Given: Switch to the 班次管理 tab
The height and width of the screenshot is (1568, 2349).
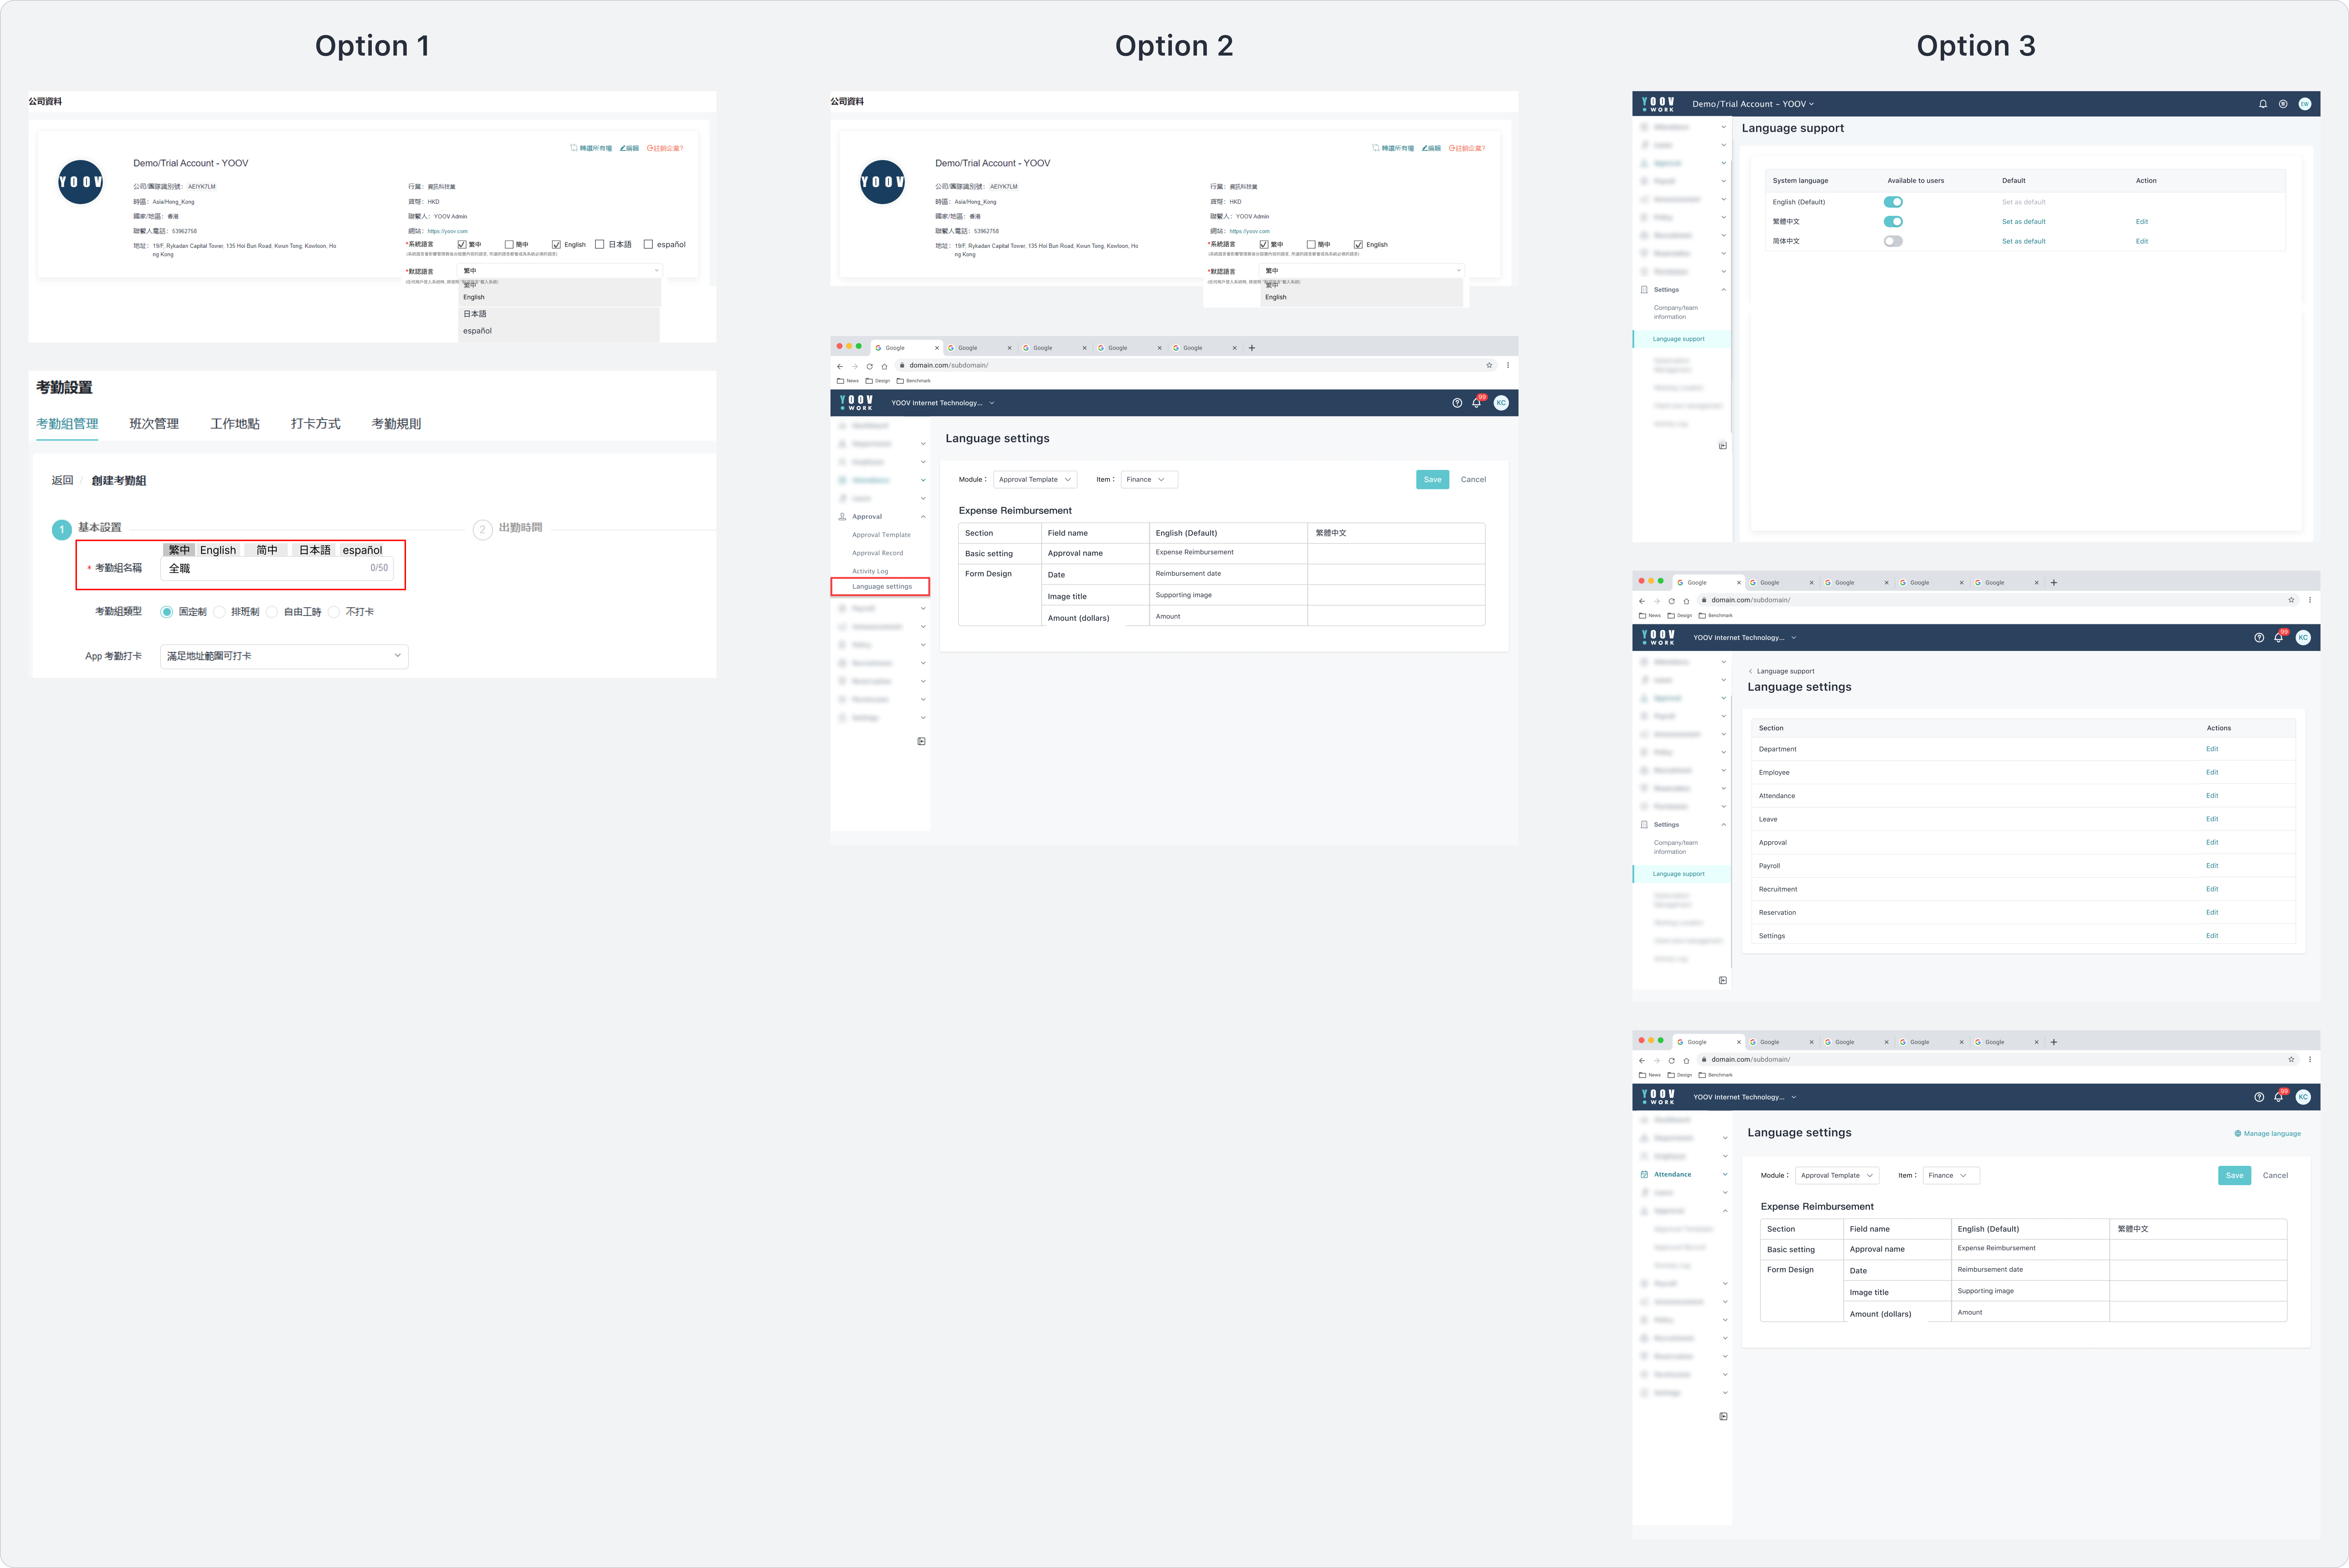Looking at the screenshot, I should pos(154,424).
